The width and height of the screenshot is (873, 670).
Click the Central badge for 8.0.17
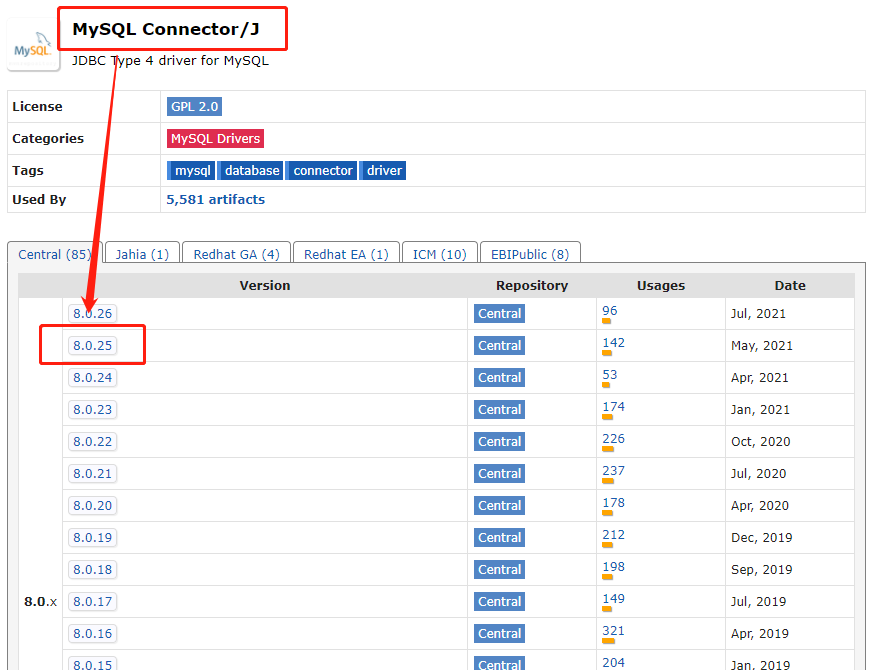(x=499, y=601)
